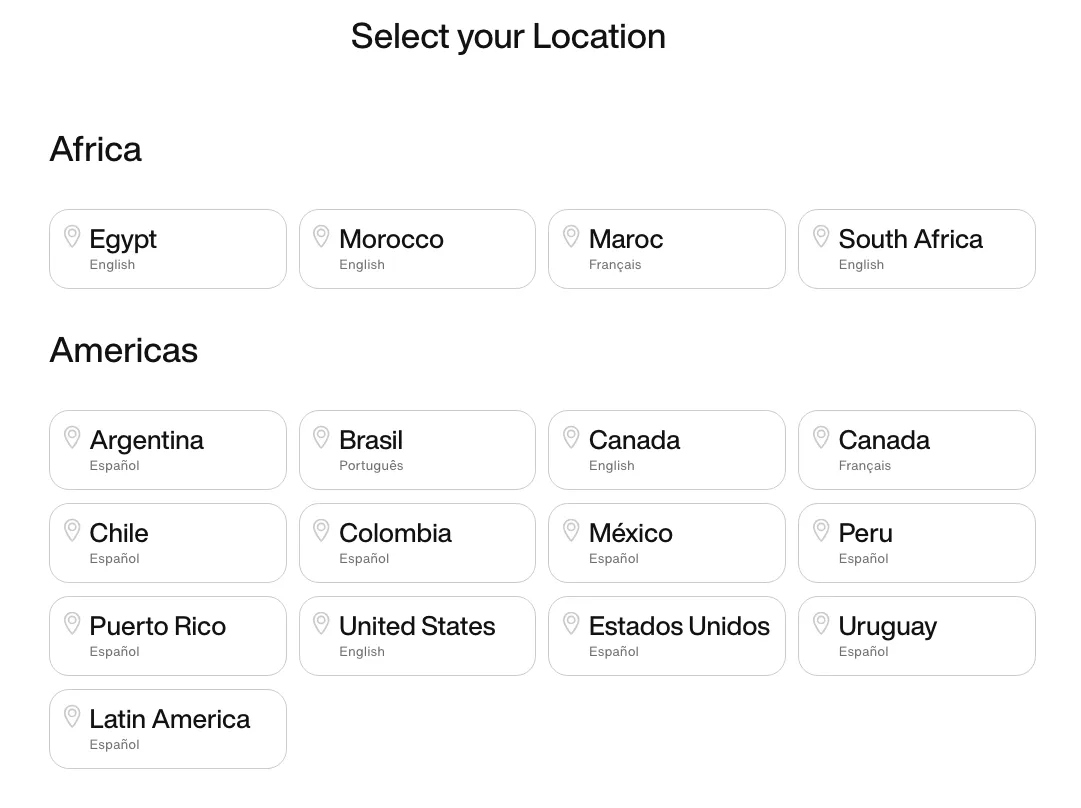Click the location pin on the Uruguay card
Viewport: 1081px width, 808px height.
tap(820, 623)
